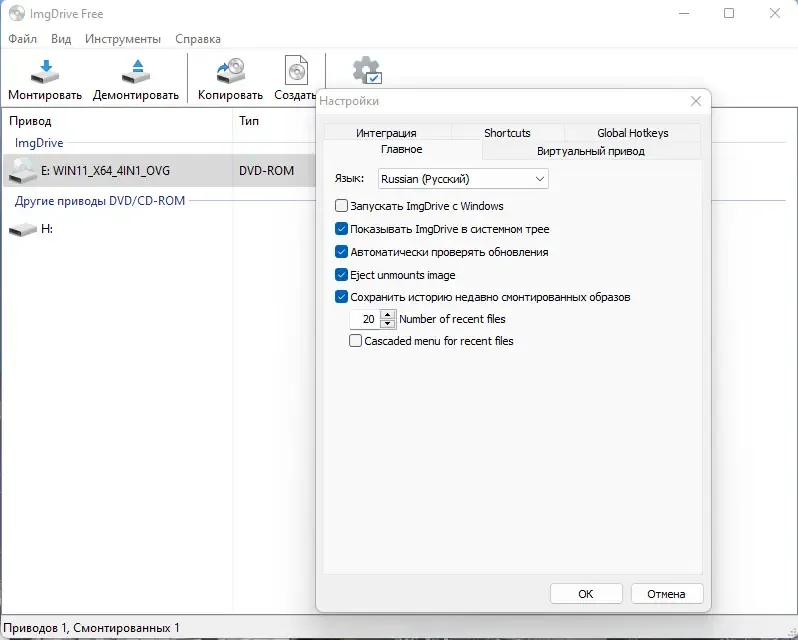Select the Главное tab
This screenshot has width=798, height=640.
coord(402,149)
